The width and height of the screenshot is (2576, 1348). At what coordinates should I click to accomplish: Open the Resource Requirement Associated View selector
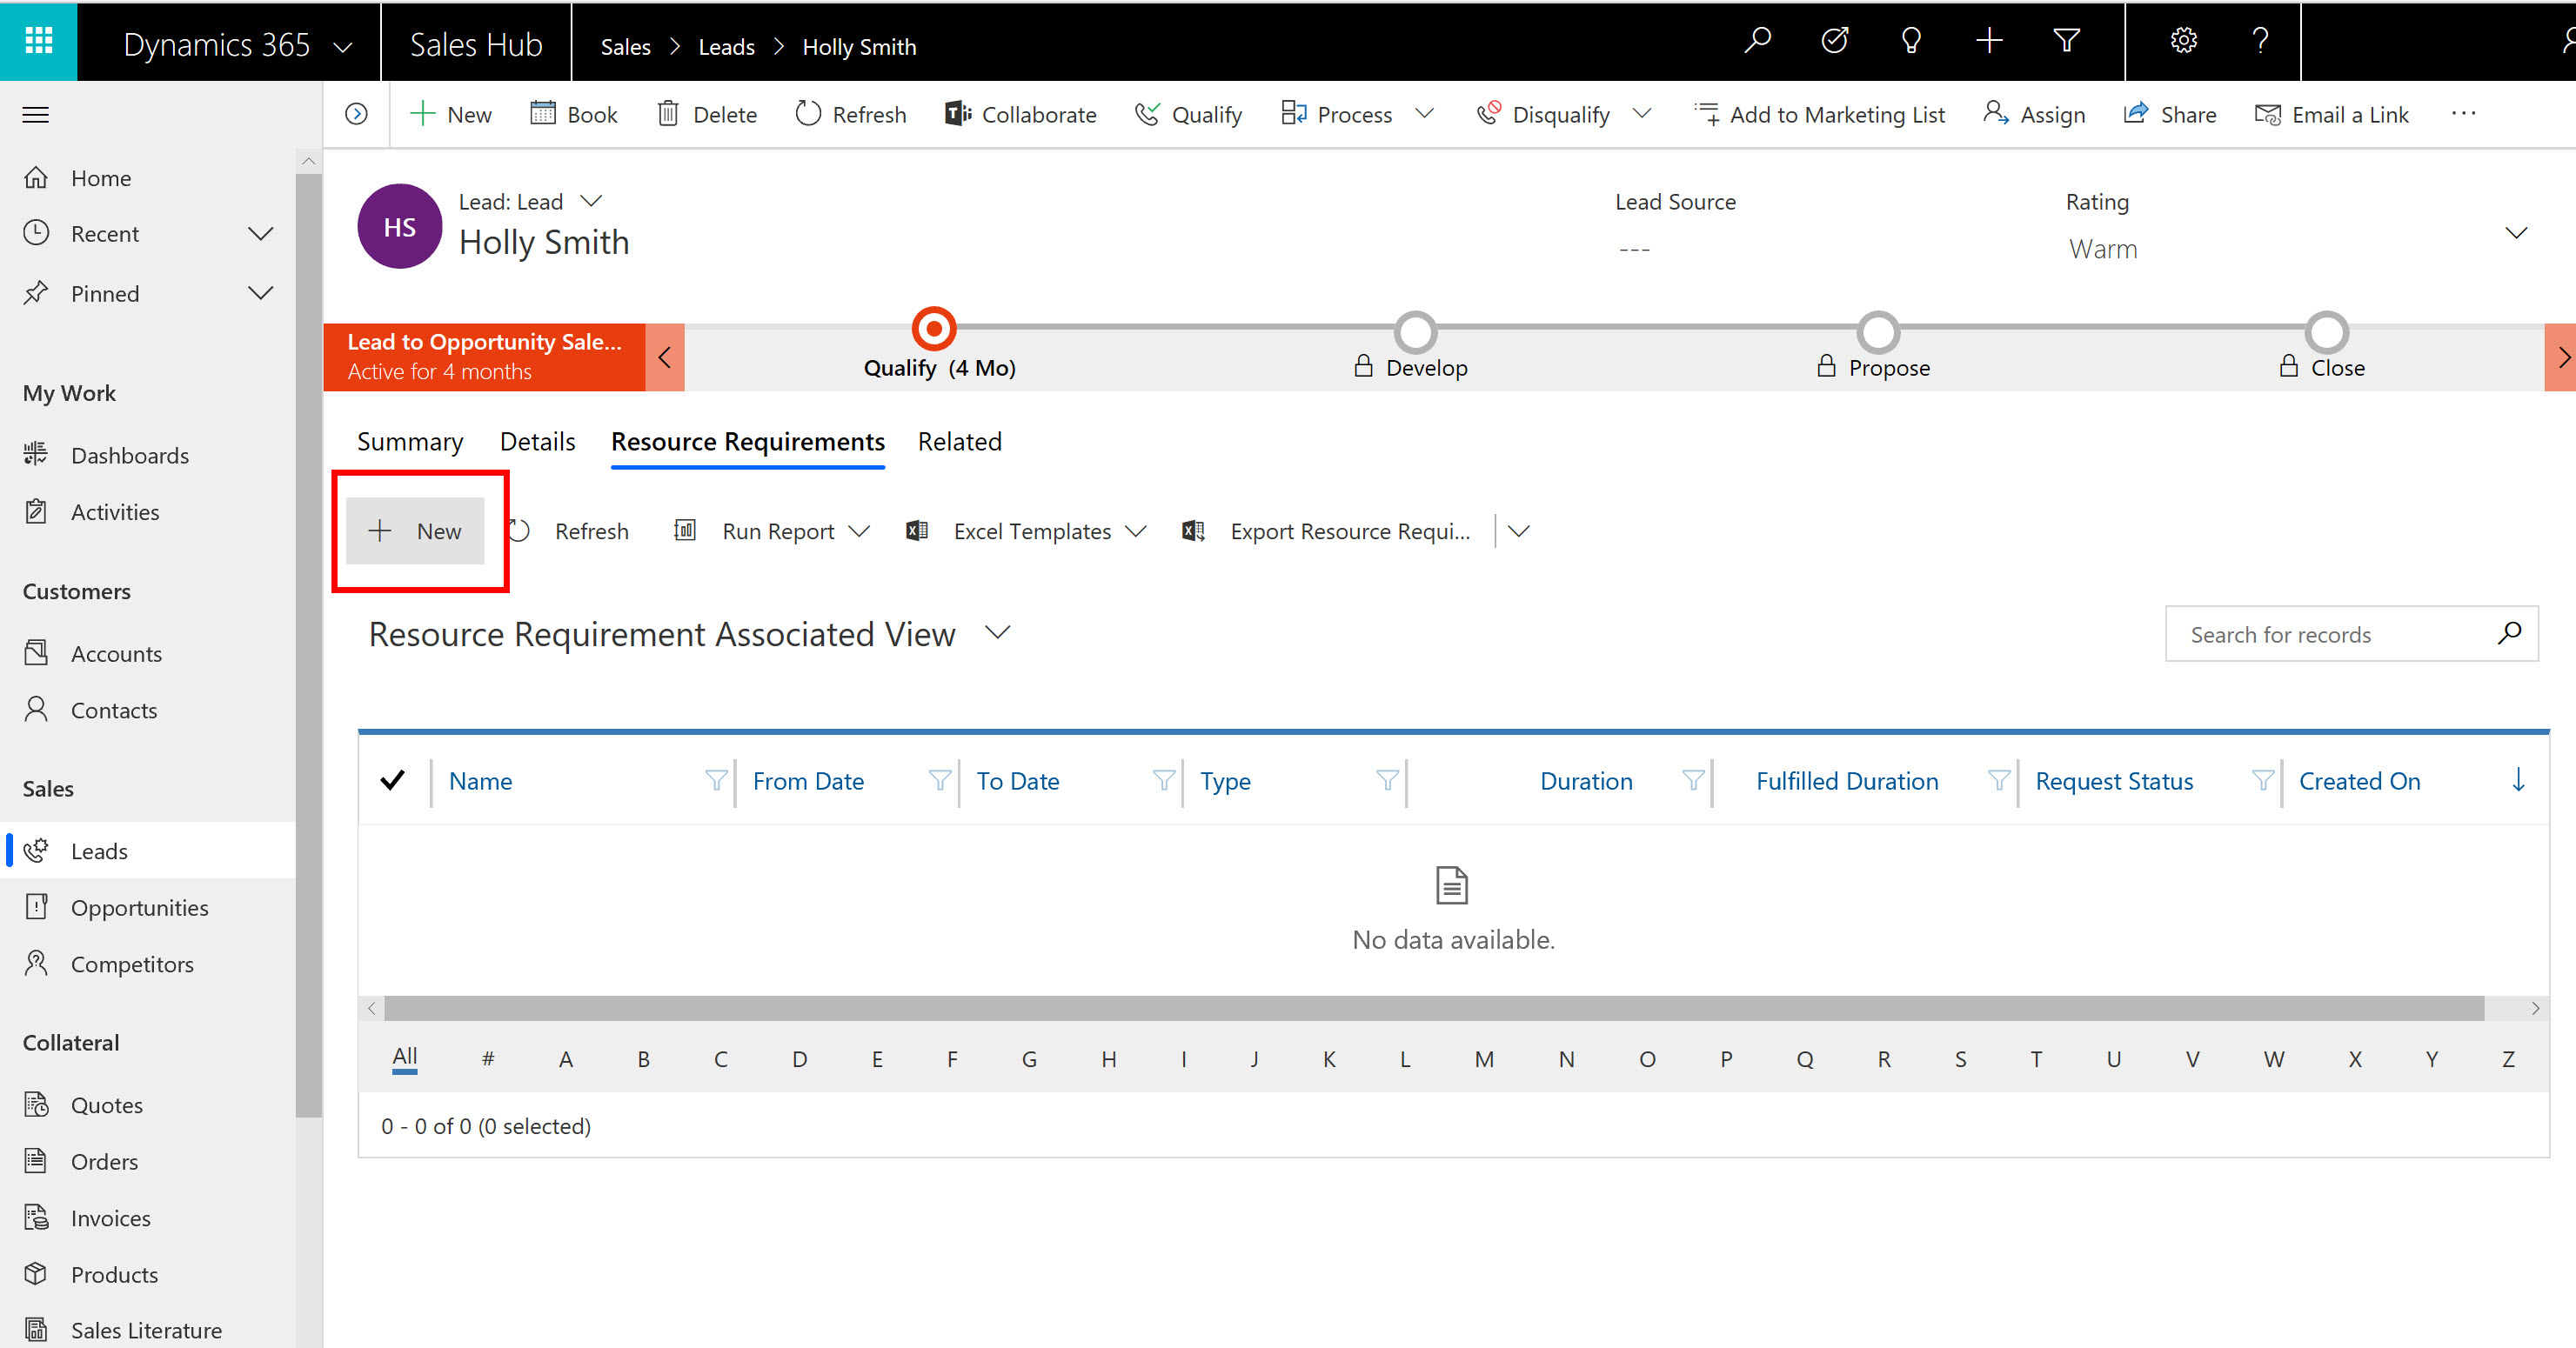[x=997, y=633]
